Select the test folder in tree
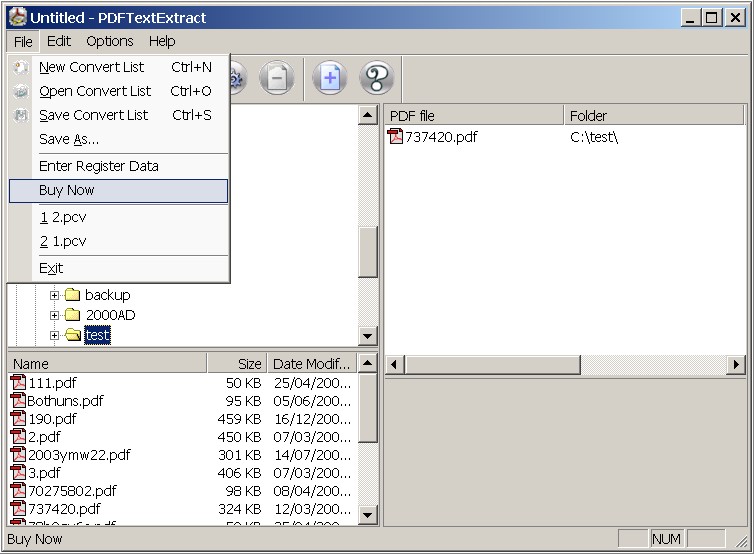Viewport: 754px width, 554px height. [98, 335]
